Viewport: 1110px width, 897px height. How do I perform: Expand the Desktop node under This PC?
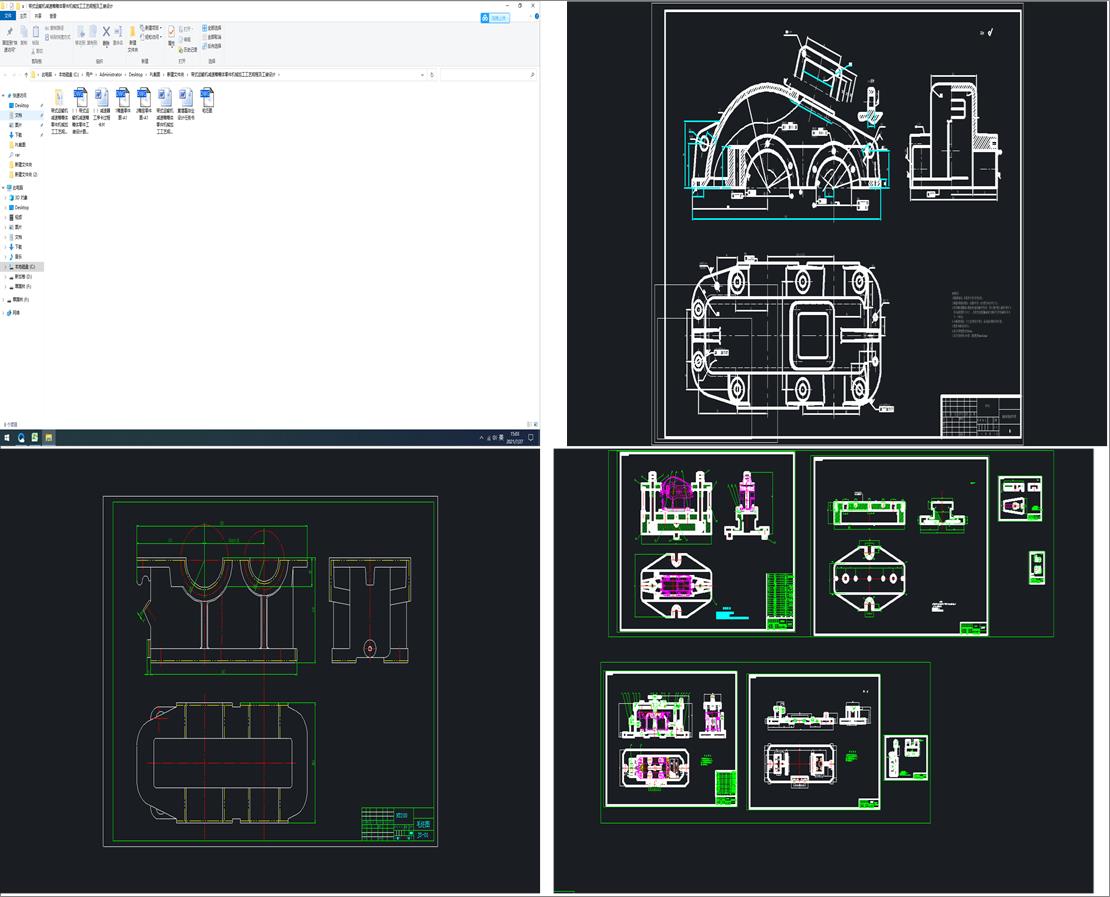pos(6,207)
